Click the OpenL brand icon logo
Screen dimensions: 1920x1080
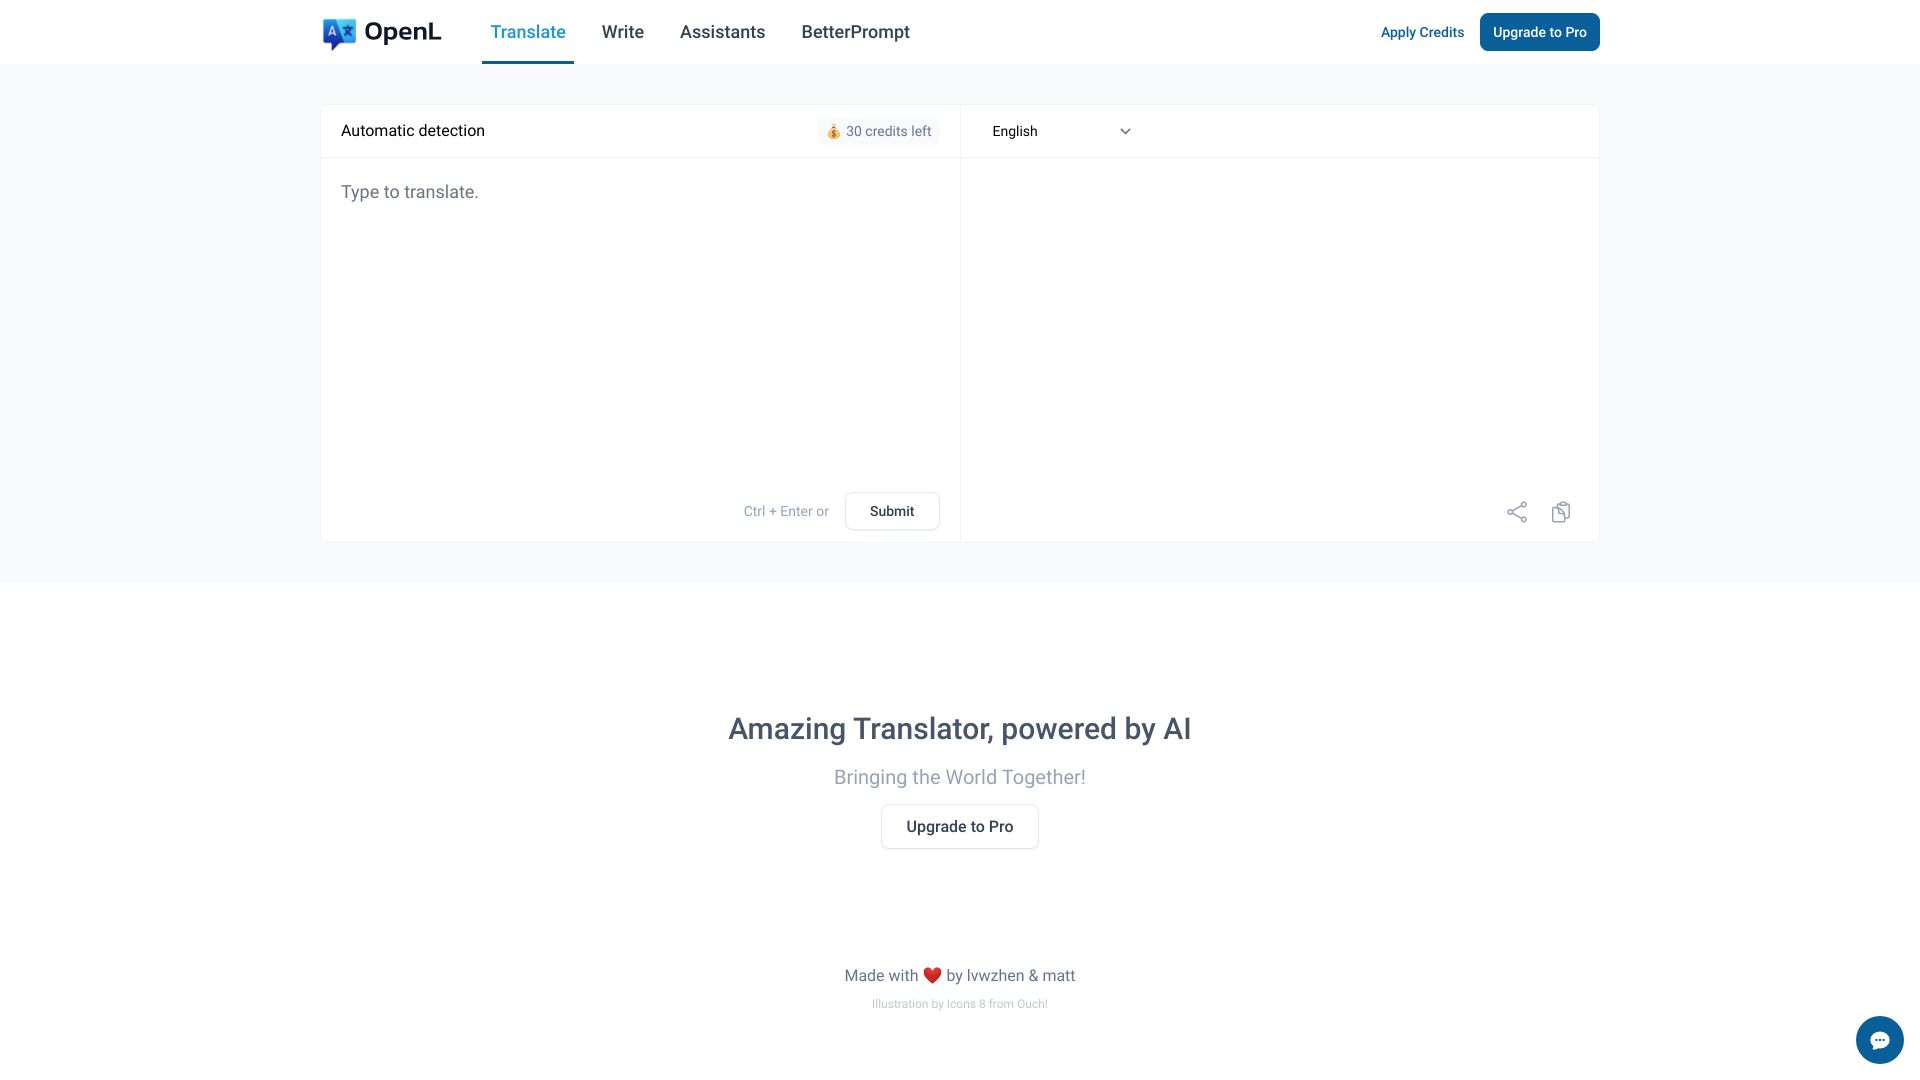click(x=338, y=32)
